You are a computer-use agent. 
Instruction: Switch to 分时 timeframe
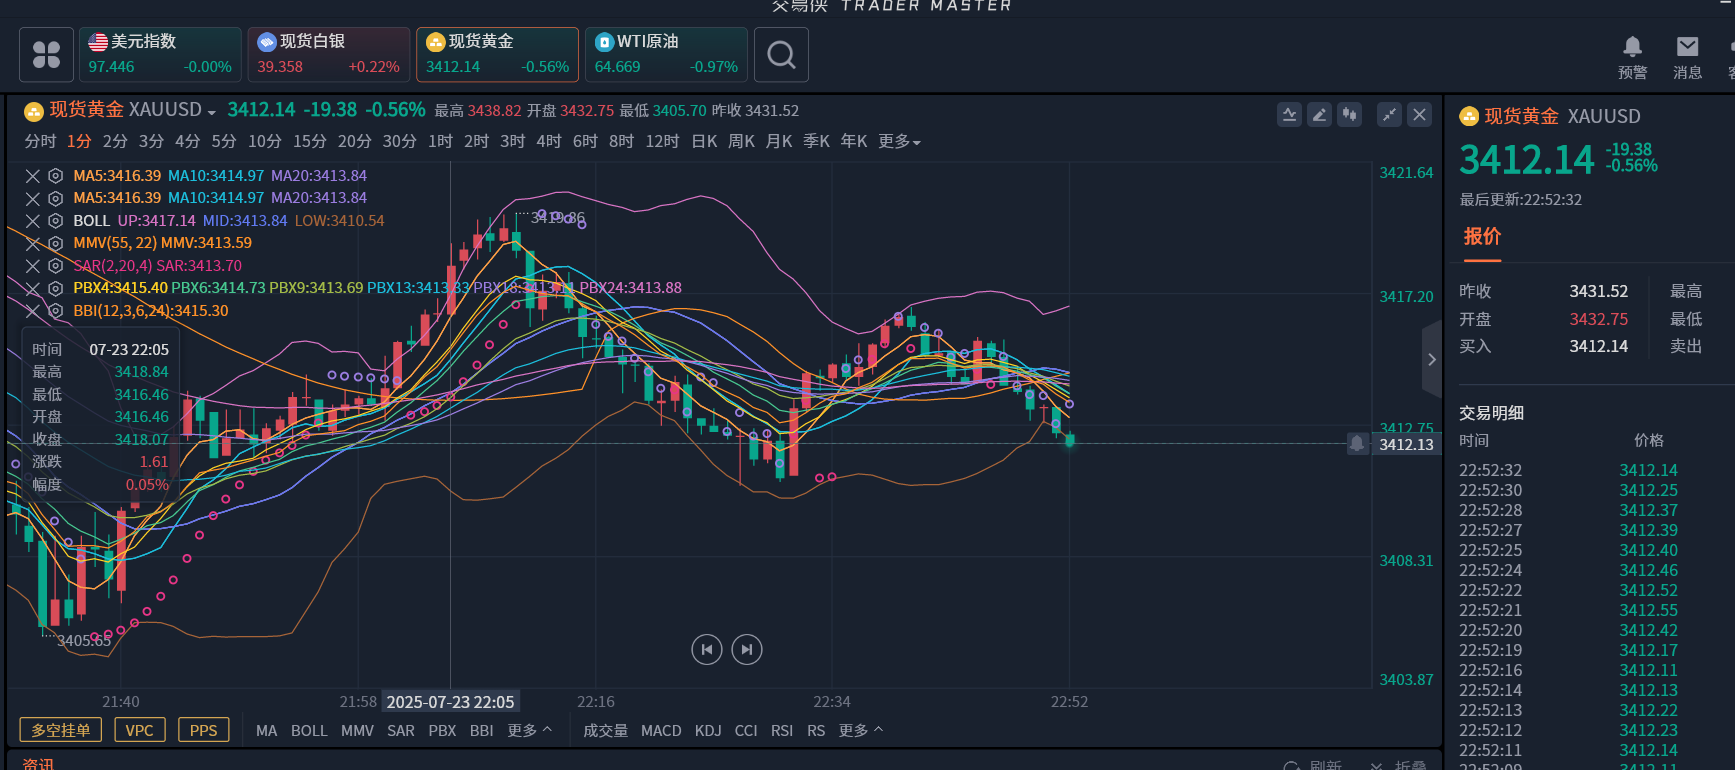coord(40,142)
